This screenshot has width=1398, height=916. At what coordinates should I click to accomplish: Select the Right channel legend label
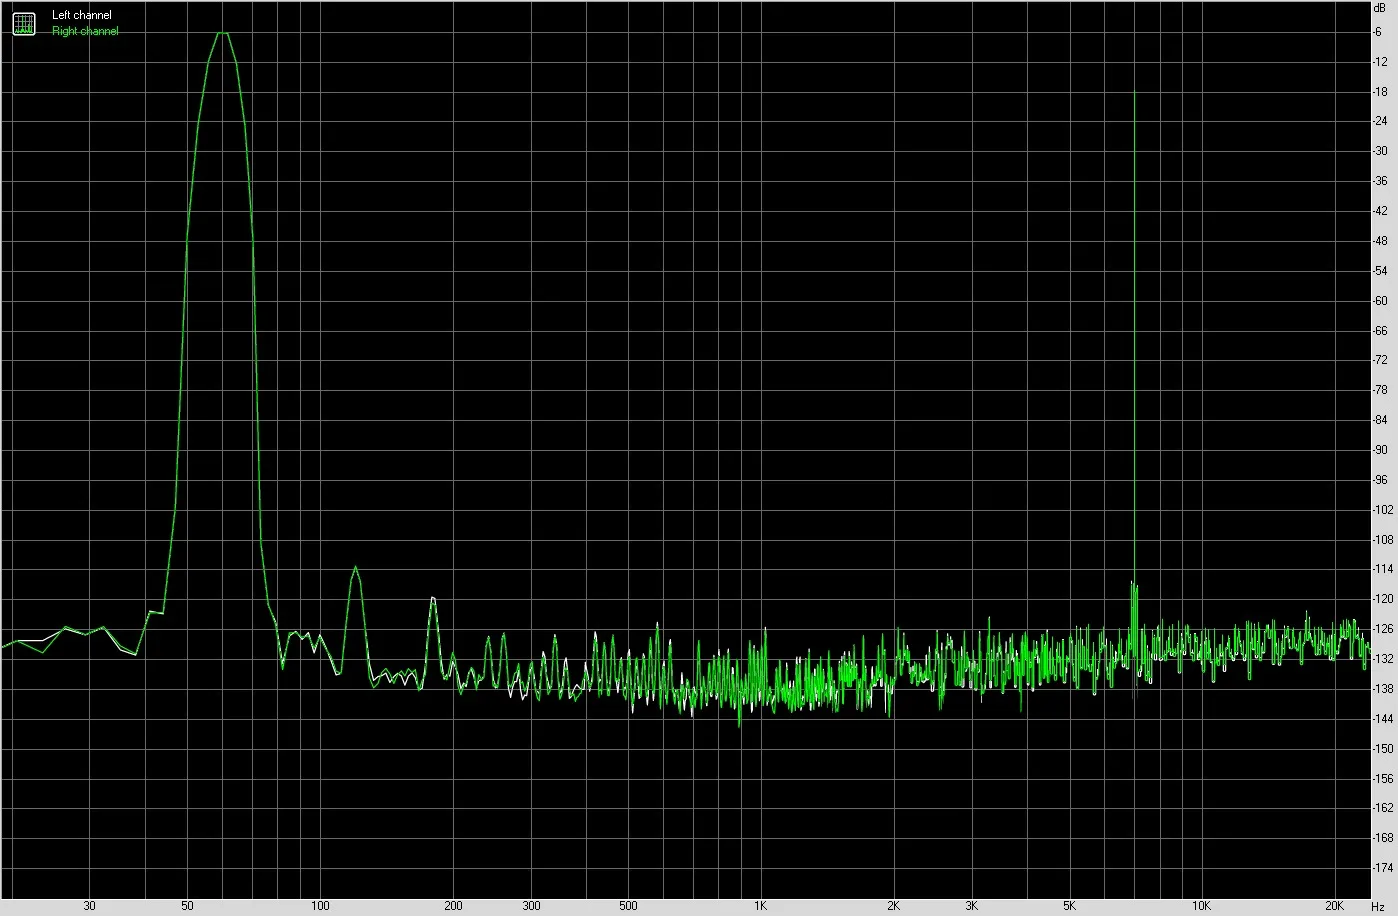85,31
